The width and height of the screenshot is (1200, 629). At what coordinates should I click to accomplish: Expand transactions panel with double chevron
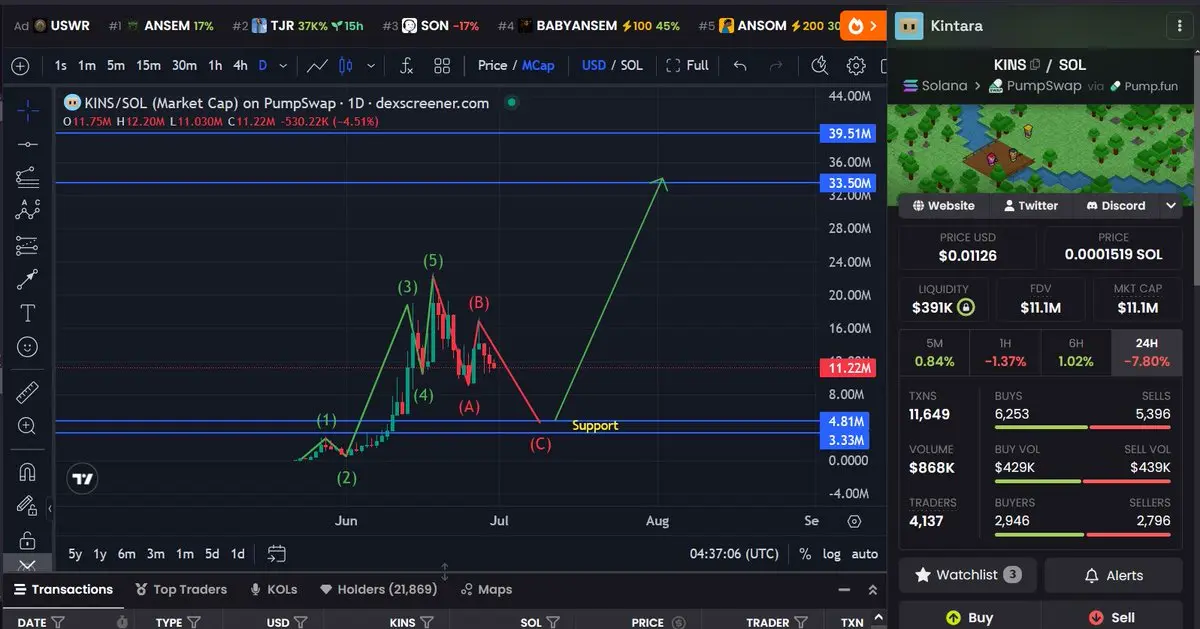pos(872,590)
